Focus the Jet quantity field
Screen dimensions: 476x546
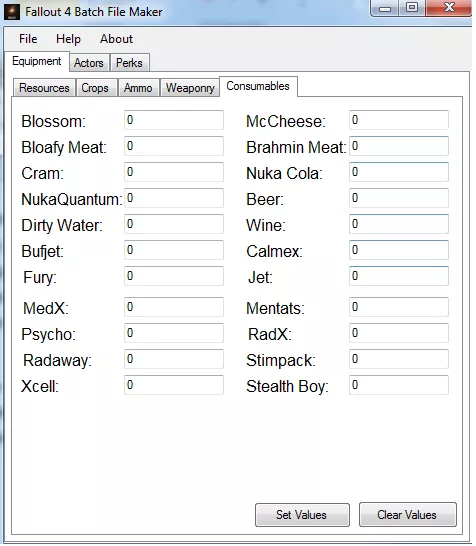(x=399, y=276)
